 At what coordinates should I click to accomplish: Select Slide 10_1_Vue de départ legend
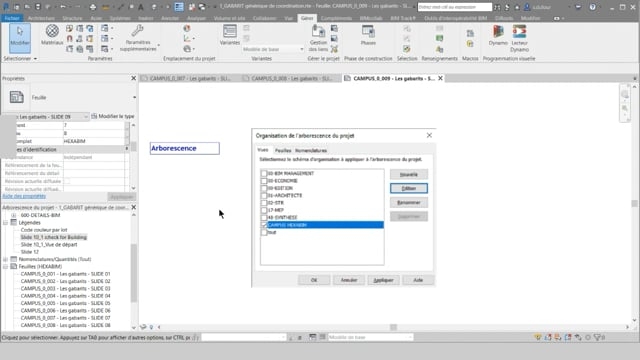click(49, 244)
